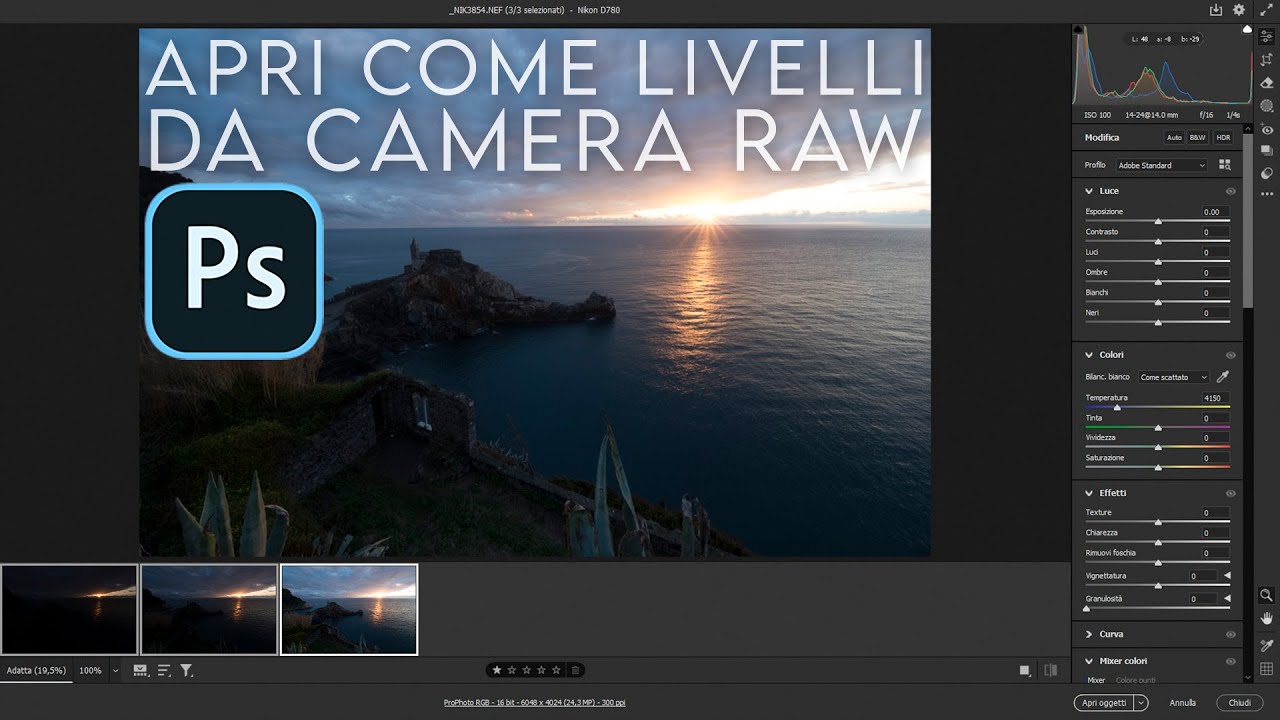The height and width of the screenshot is (720, 1280).
Task: Toggle visibility of Effetti panel edits
Action: (1231, 493)
